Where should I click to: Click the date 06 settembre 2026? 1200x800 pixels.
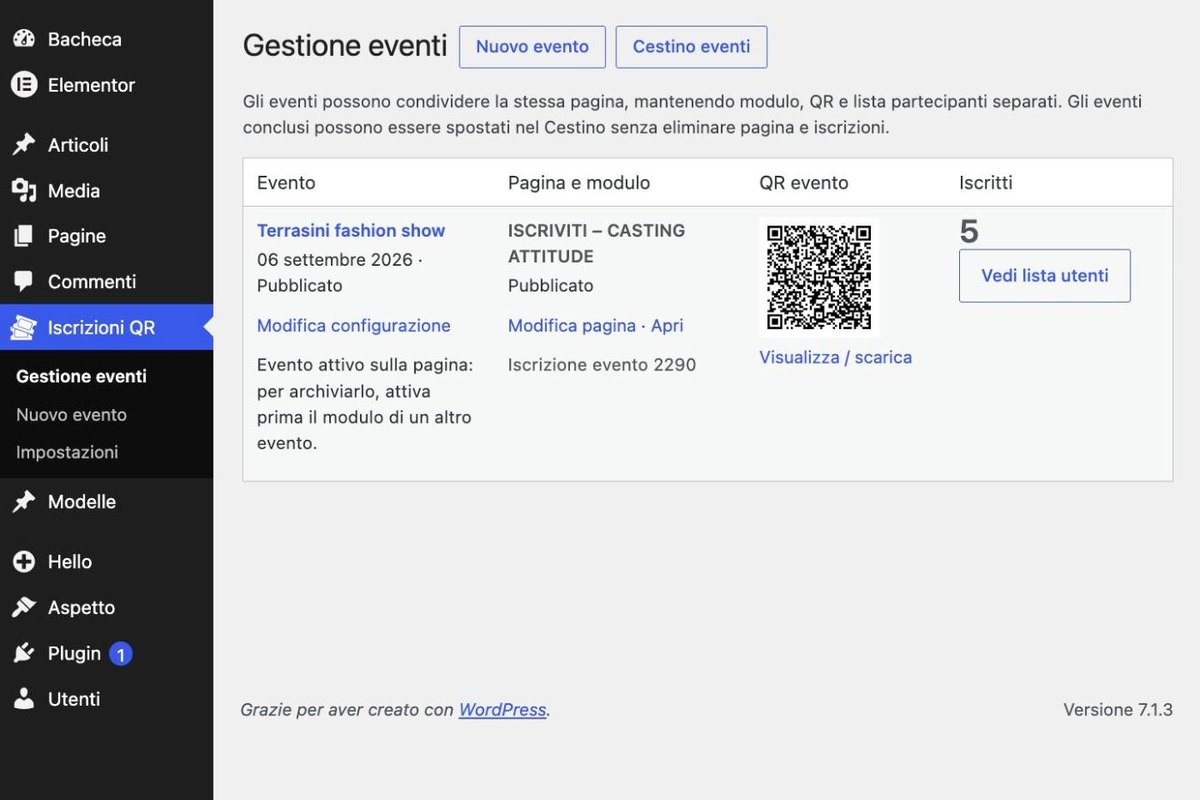point(335,259)
